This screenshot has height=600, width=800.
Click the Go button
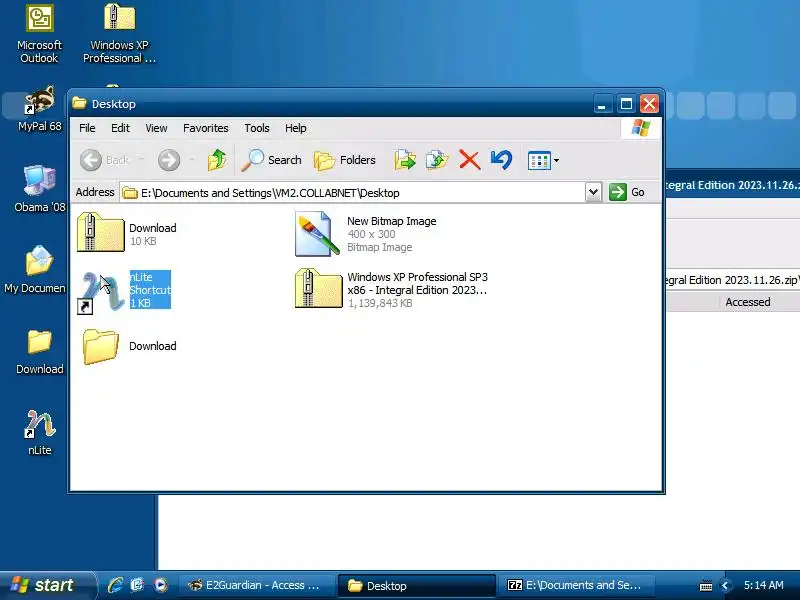point(627,192)
